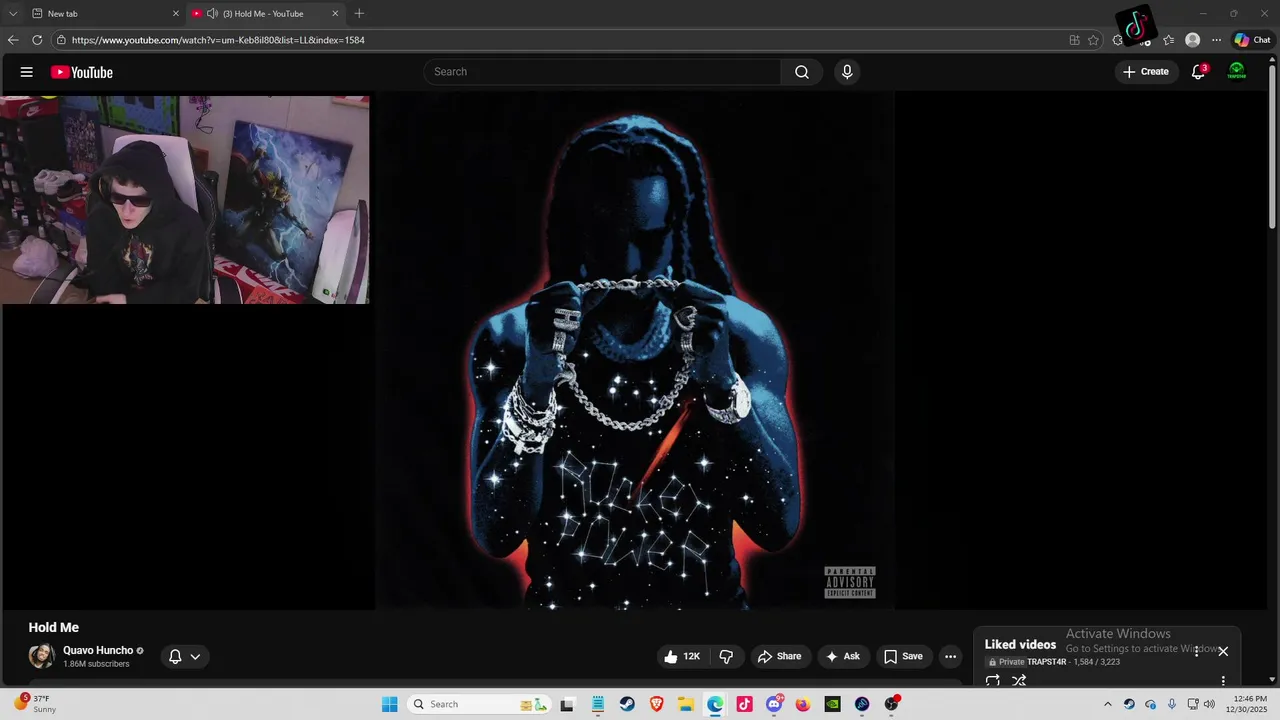Go back in browser history

coord(13,40)
